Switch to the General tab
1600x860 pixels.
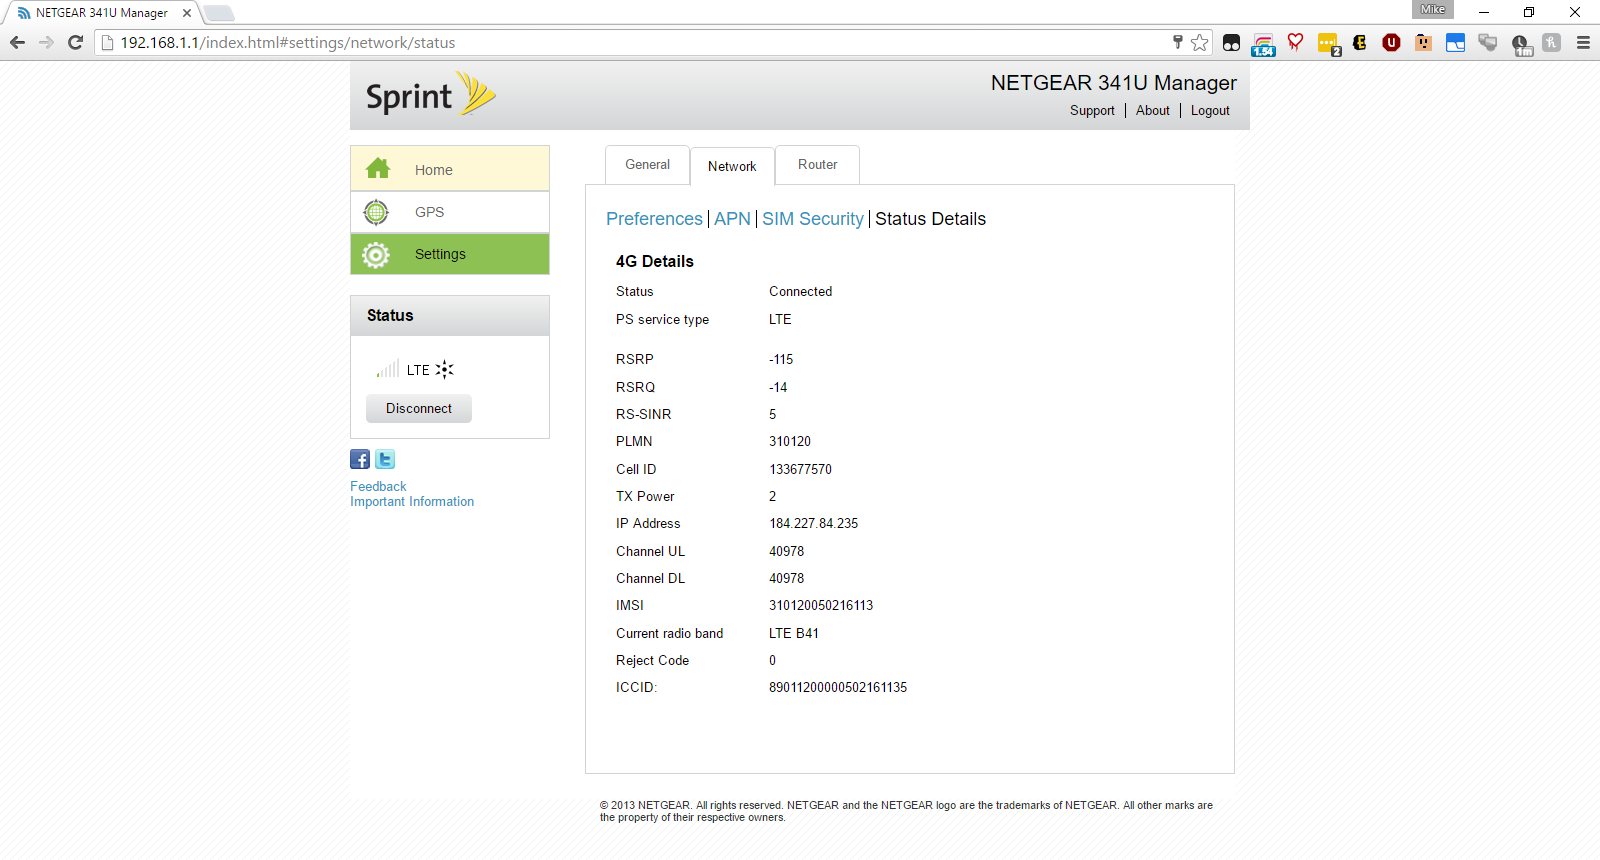[647, 165]
